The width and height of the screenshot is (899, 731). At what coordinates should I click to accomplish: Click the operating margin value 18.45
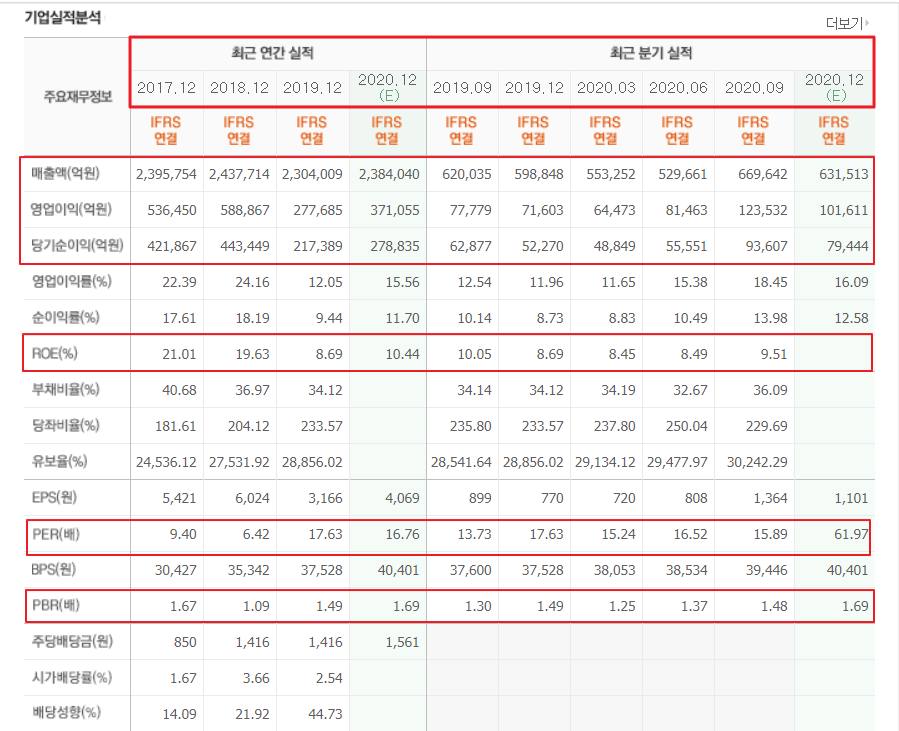[771, 283]
